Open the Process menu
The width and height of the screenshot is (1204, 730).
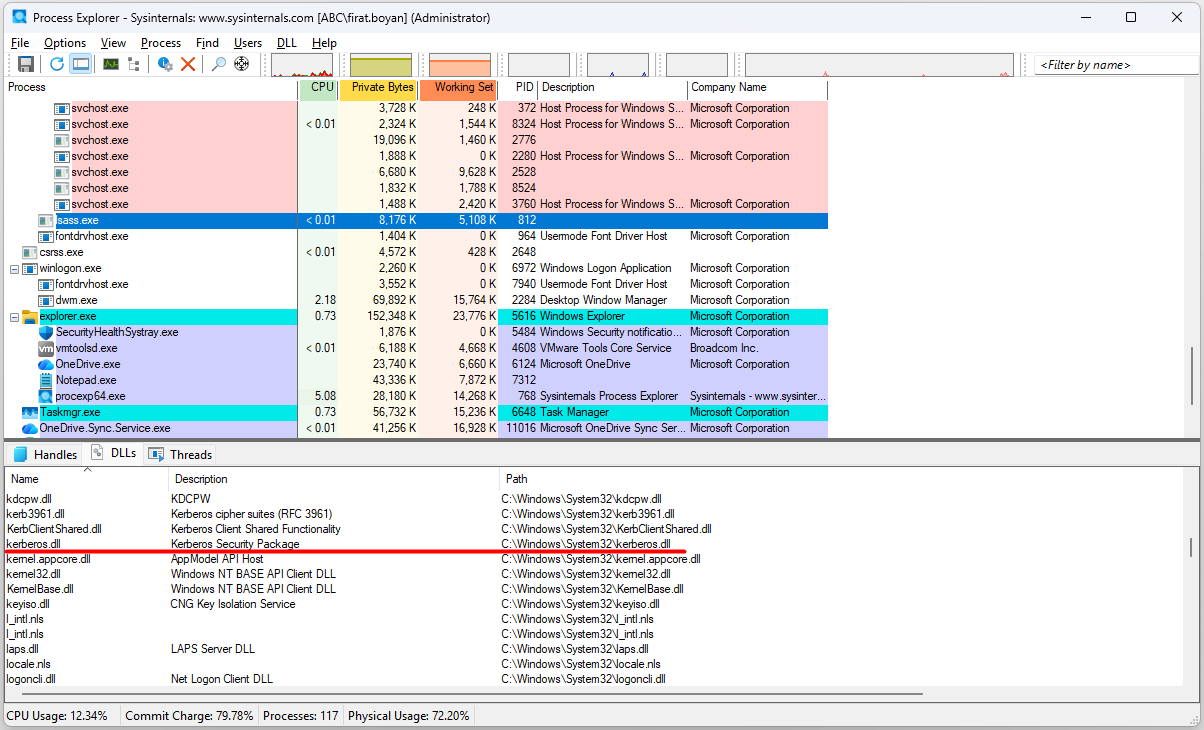(161, 43)
